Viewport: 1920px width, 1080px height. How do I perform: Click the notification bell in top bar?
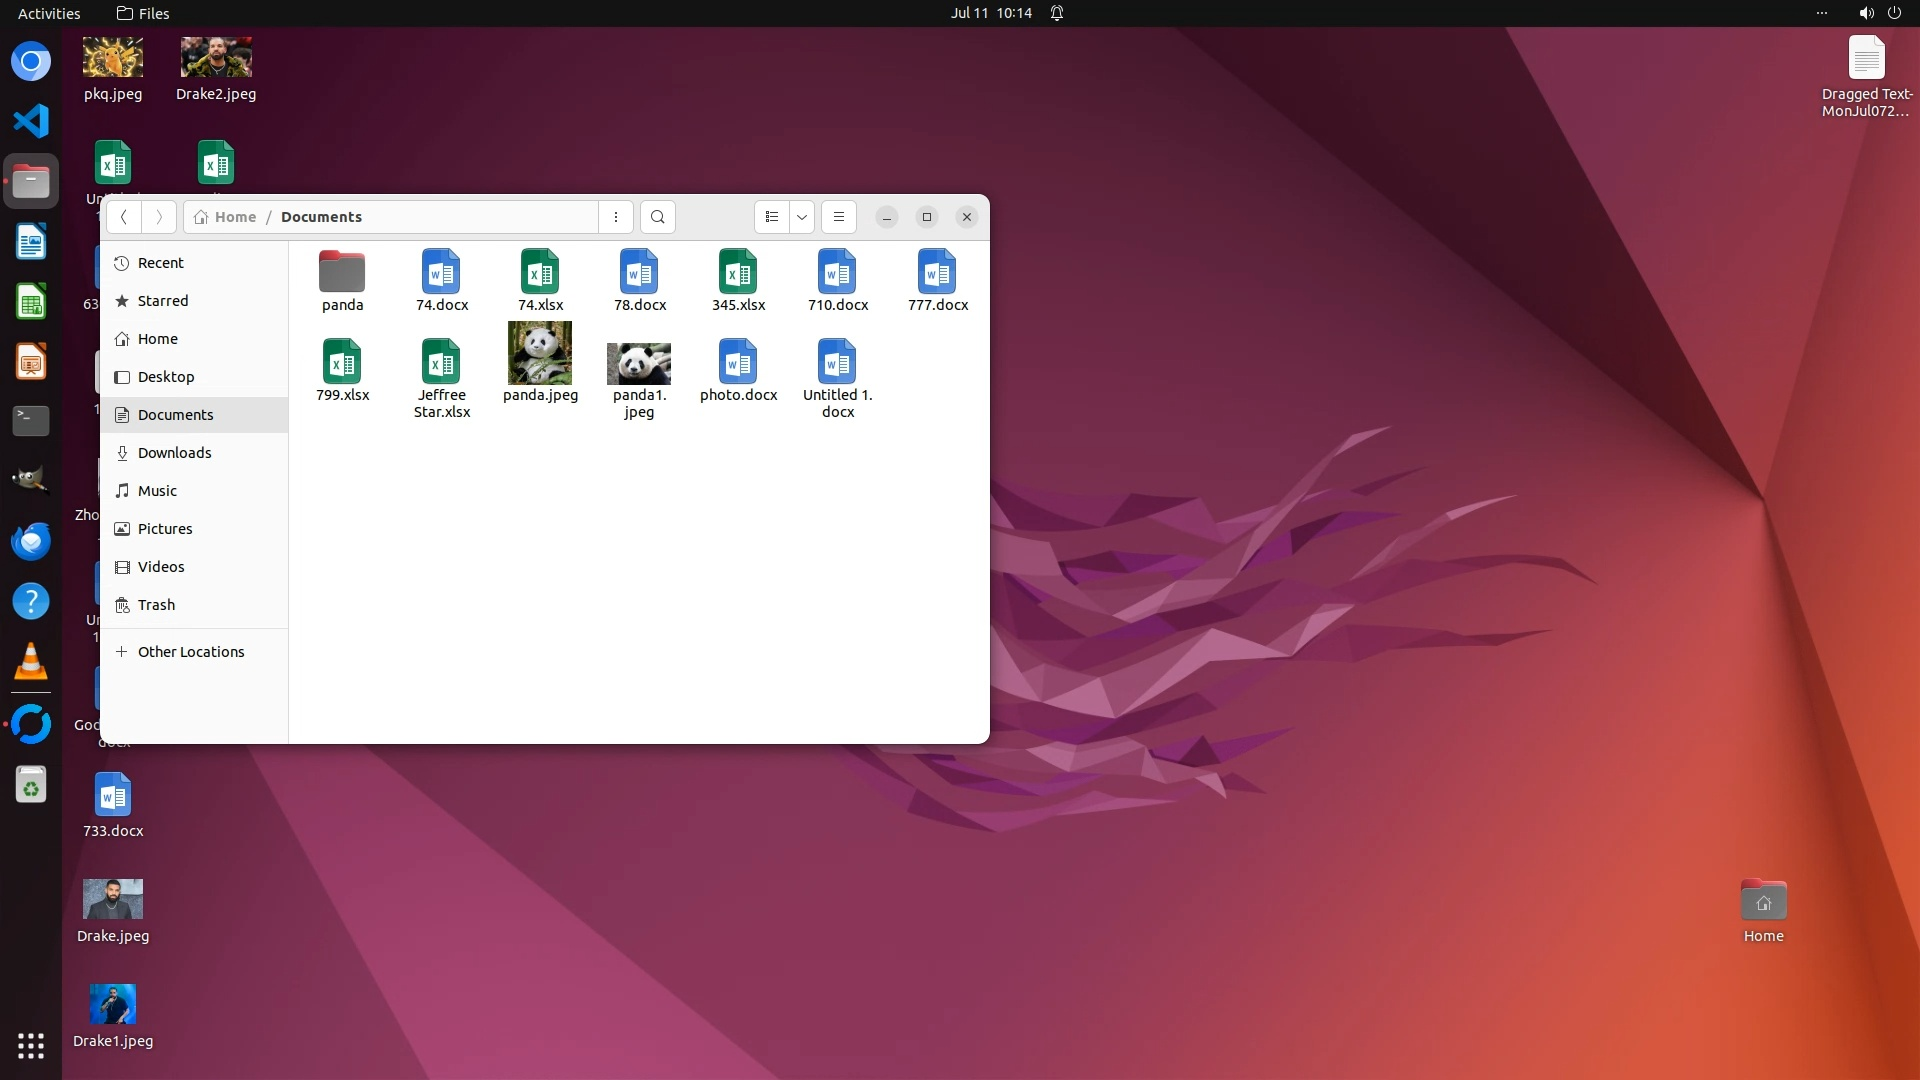[1057, 13]
